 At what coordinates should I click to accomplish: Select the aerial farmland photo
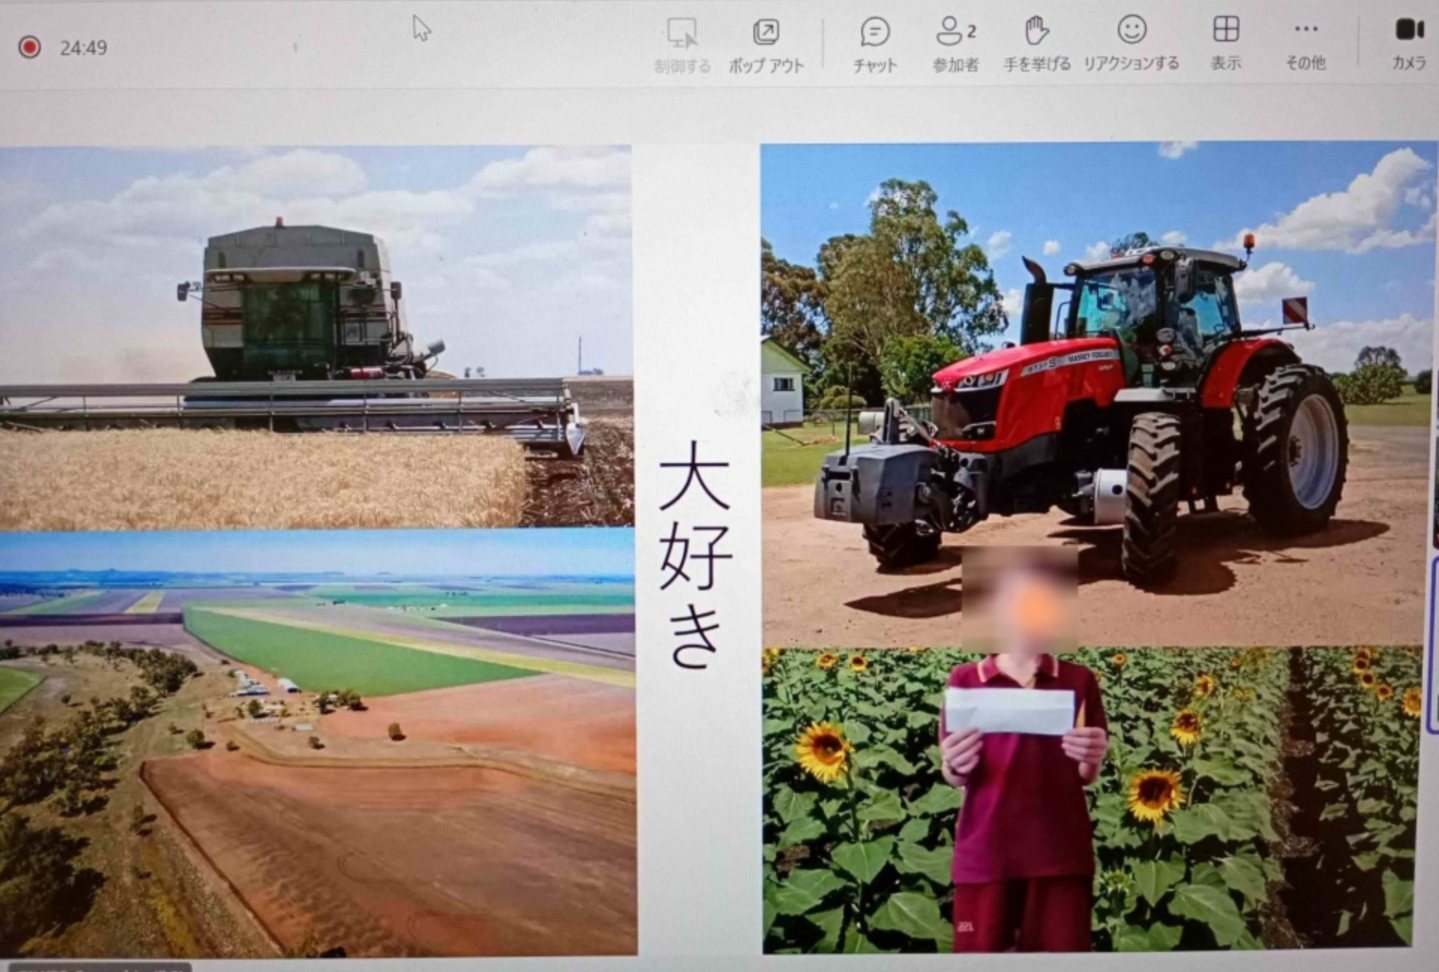[317, 742]
